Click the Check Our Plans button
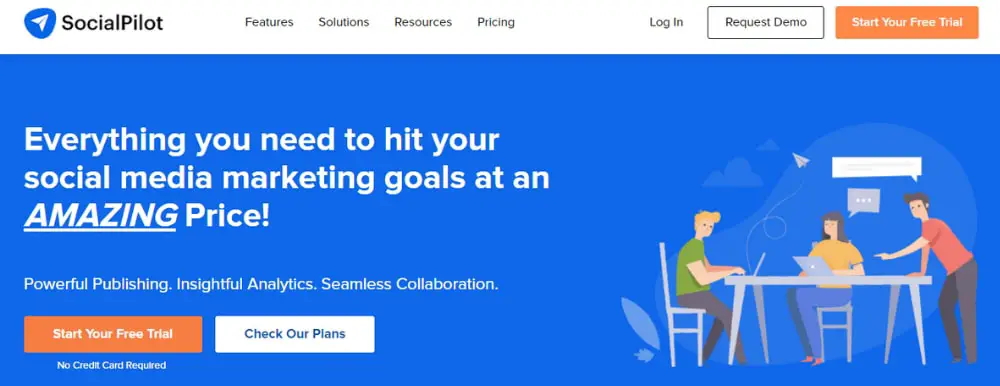Image resolution: width=1000 pixels, height=386 pixels. tap(295, 334)
